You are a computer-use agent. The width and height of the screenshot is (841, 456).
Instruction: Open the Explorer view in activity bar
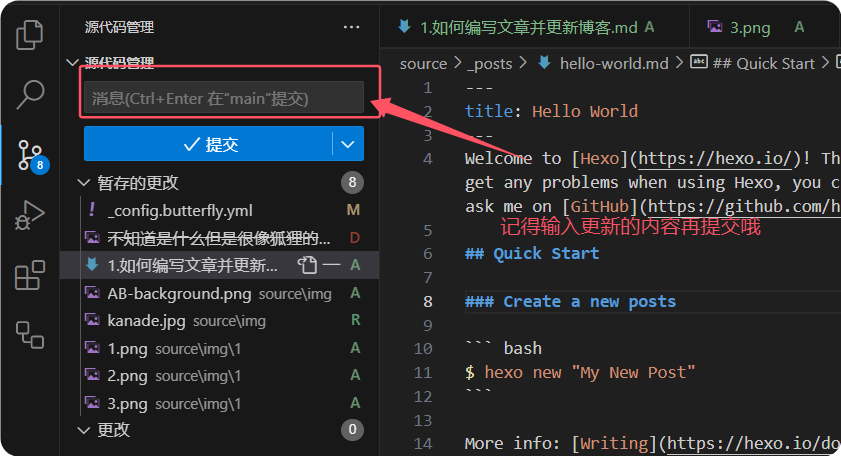[29, 35]
